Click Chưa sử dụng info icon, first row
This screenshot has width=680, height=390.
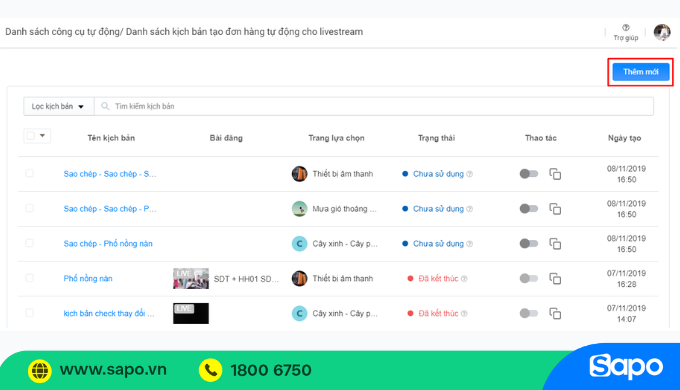point(470,174)
